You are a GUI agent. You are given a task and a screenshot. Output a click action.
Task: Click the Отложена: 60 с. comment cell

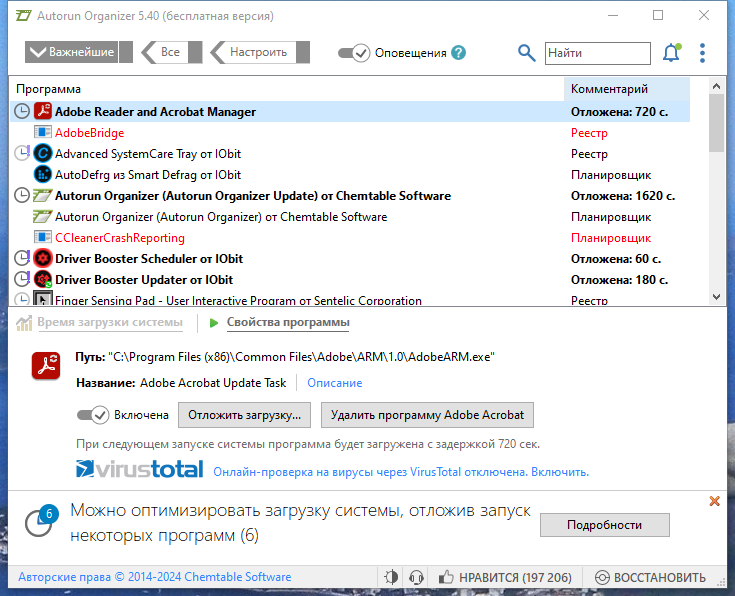pos(616,258)
